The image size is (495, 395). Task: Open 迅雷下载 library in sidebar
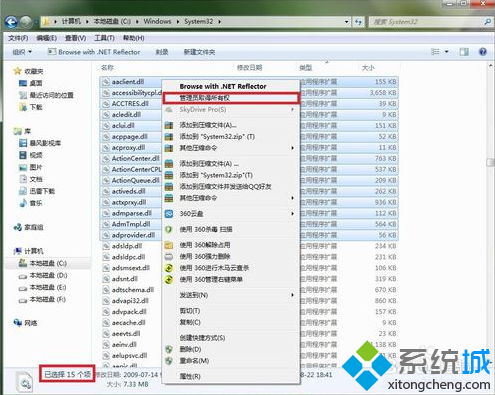[x=37, y=191]
